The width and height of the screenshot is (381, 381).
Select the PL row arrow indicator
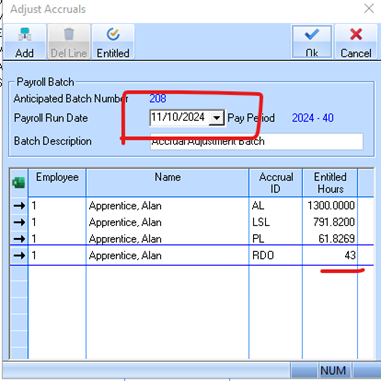pyautogui.click(x=19, y=238)
